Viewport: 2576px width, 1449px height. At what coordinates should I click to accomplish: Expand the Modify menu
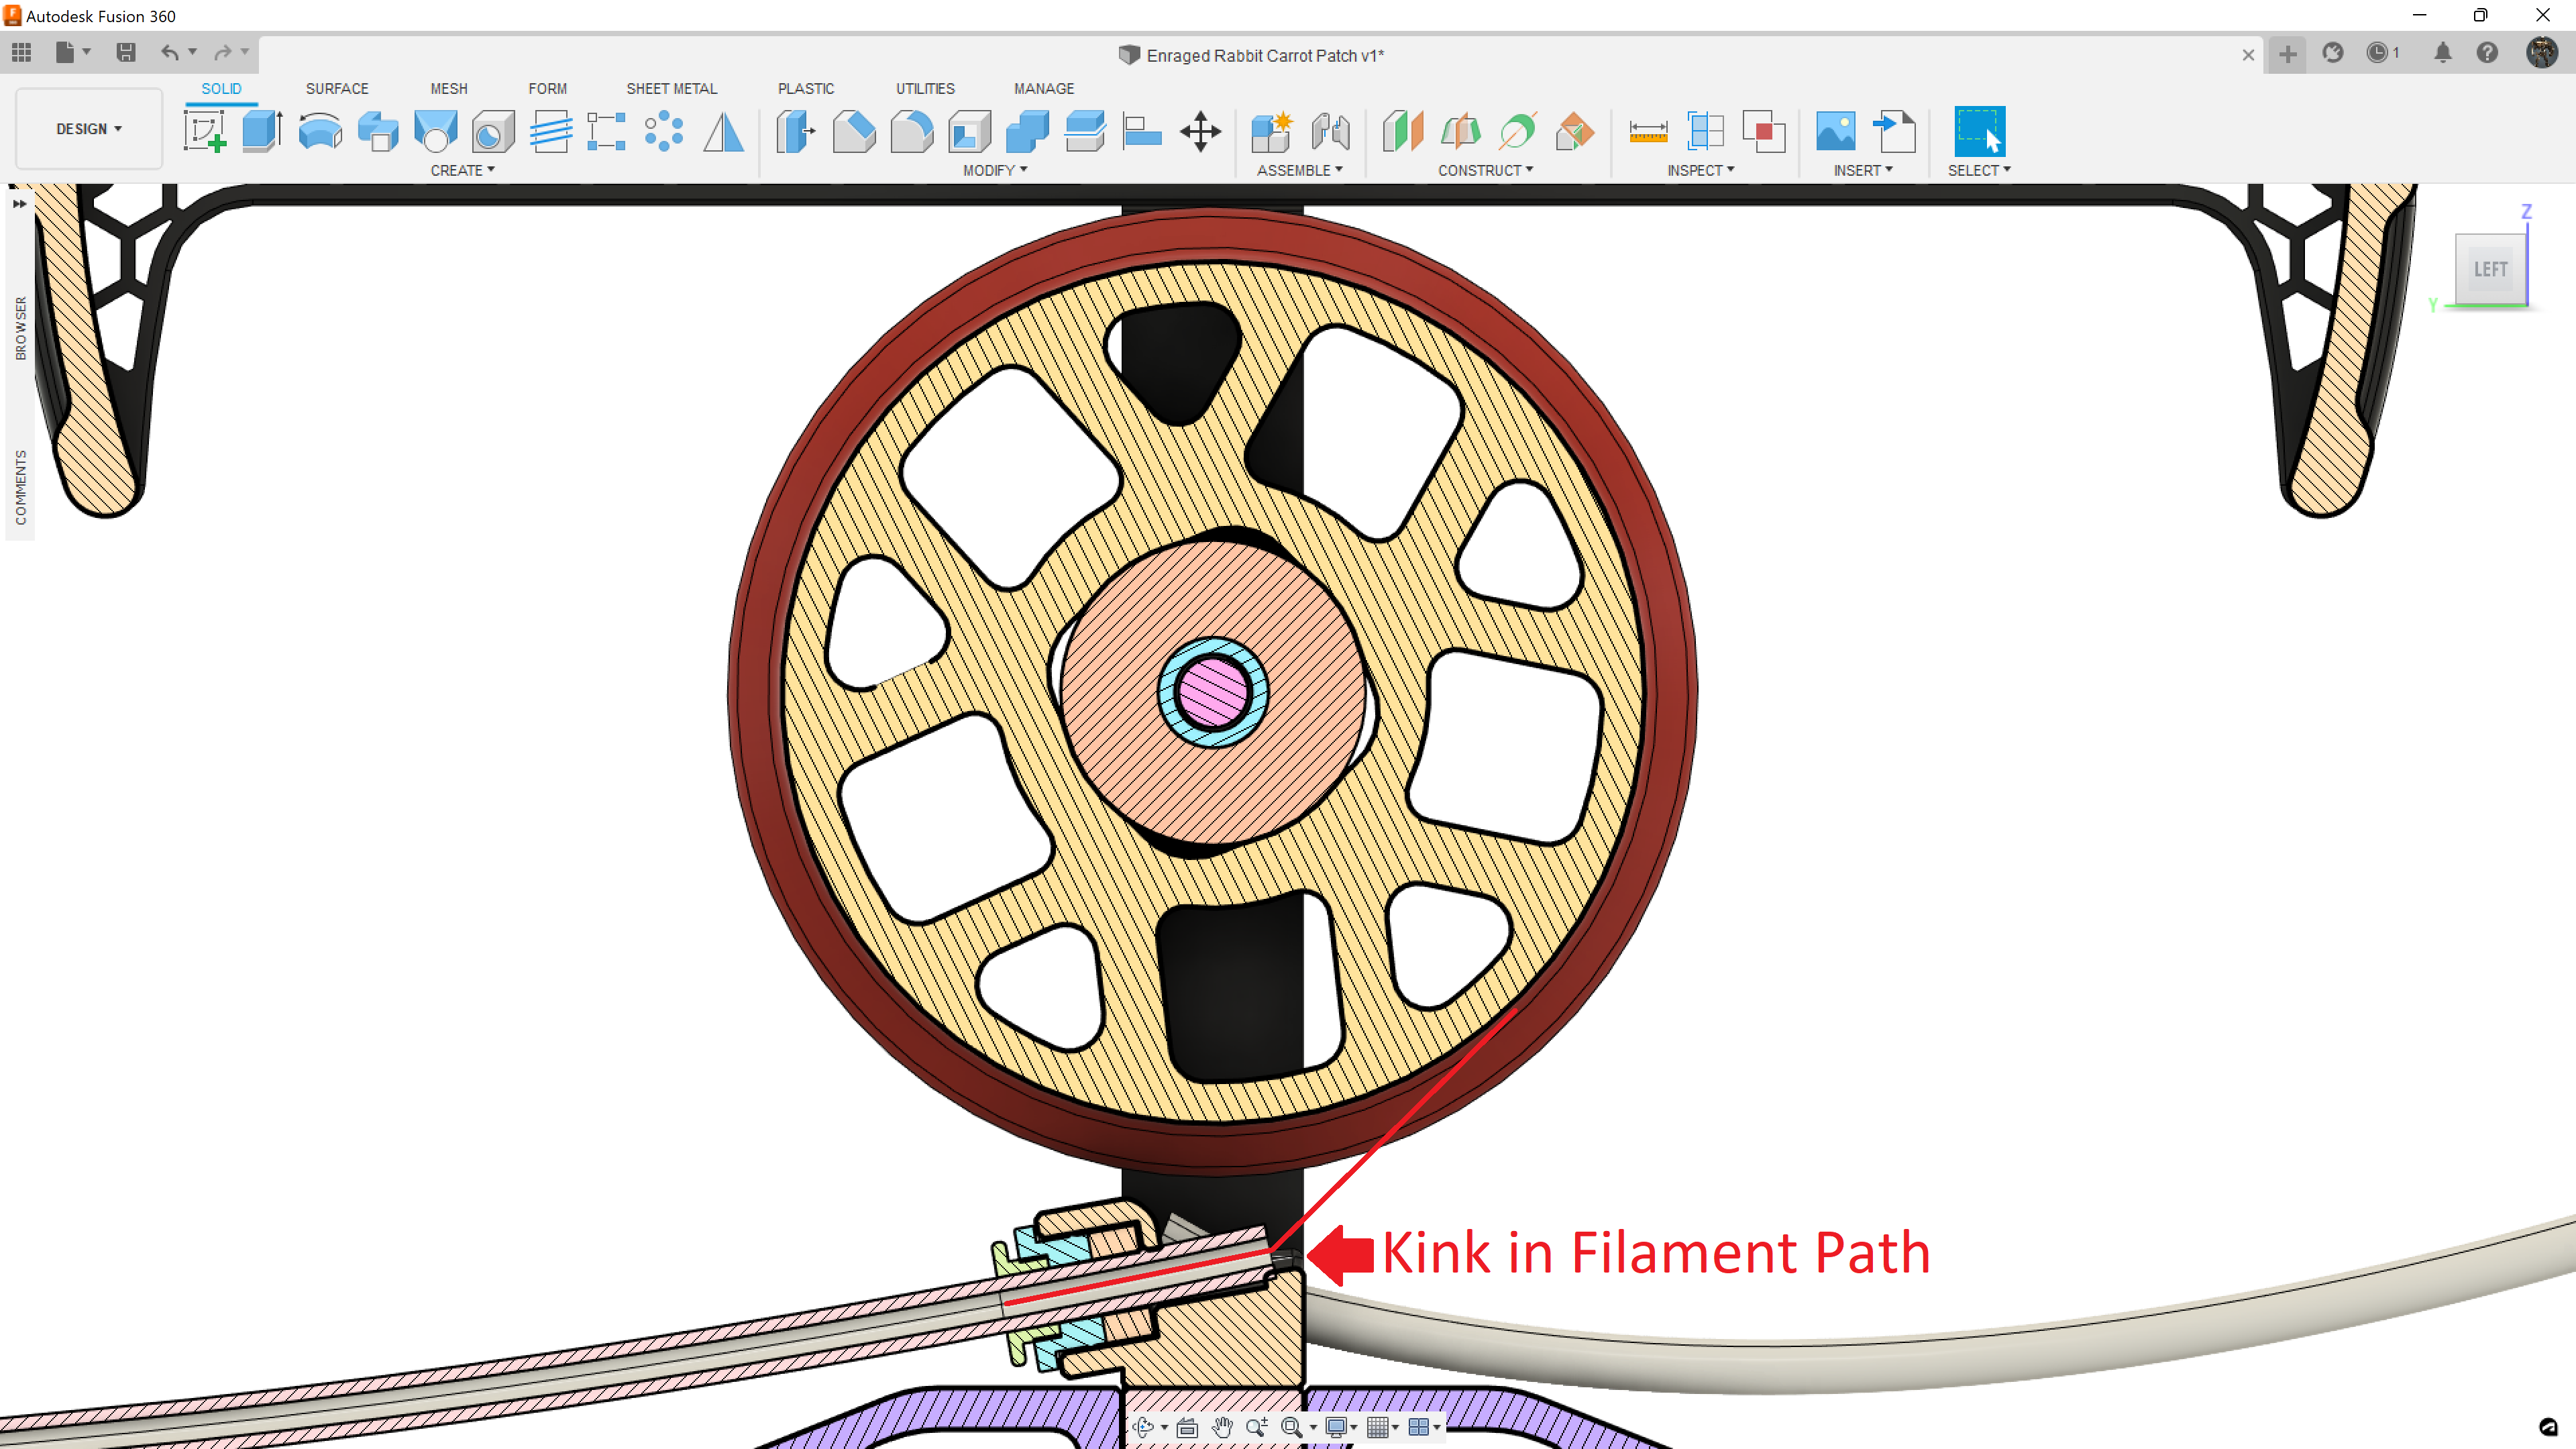click(x=995, y=171)
